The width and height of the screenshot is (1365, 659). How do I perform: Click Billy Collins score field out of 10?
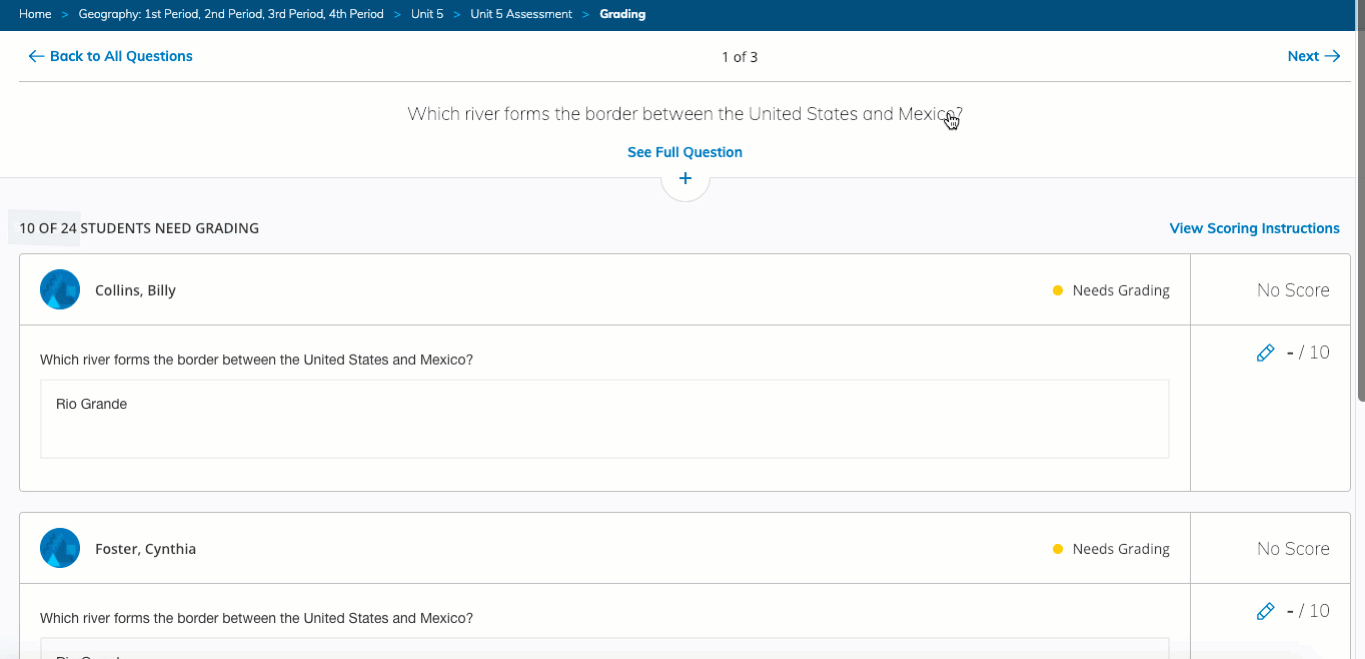tap(1308, 353)
